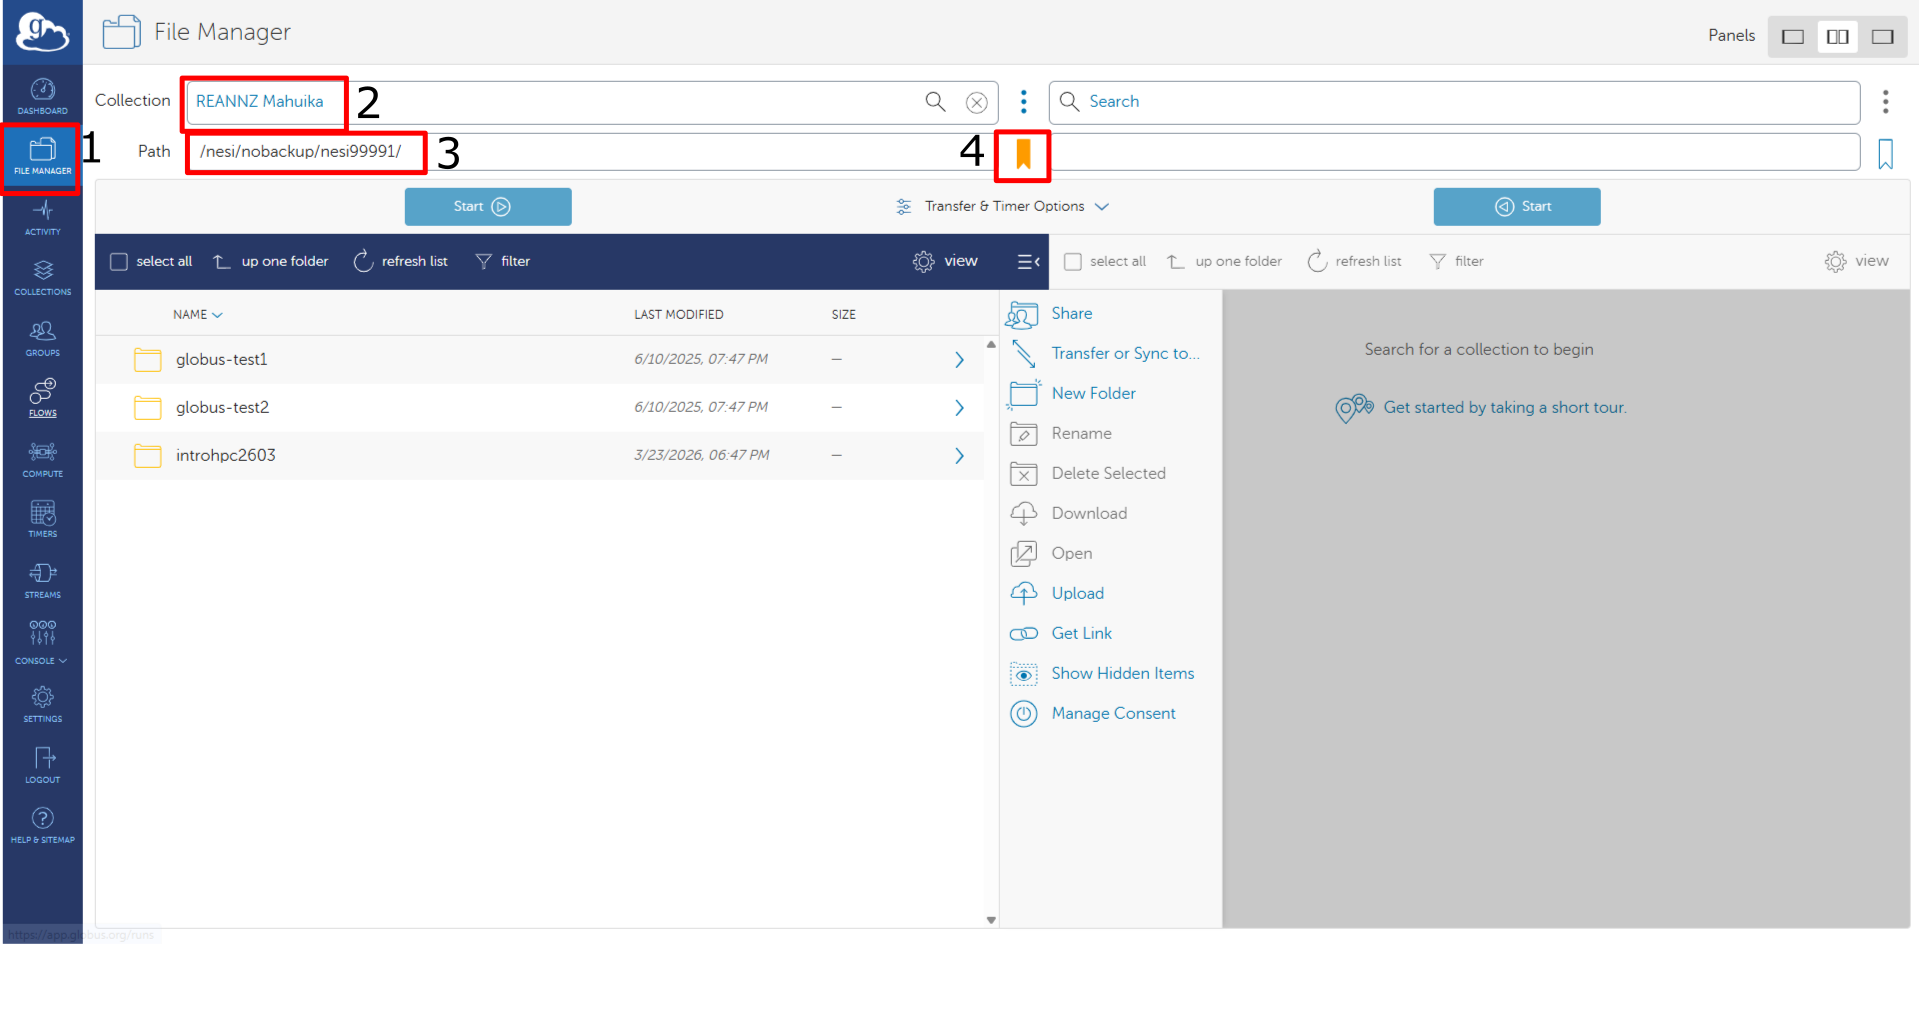Screen dimensions: 1919x1030
Task: Open introhpc2603 using its chevron
Action: 959,456
